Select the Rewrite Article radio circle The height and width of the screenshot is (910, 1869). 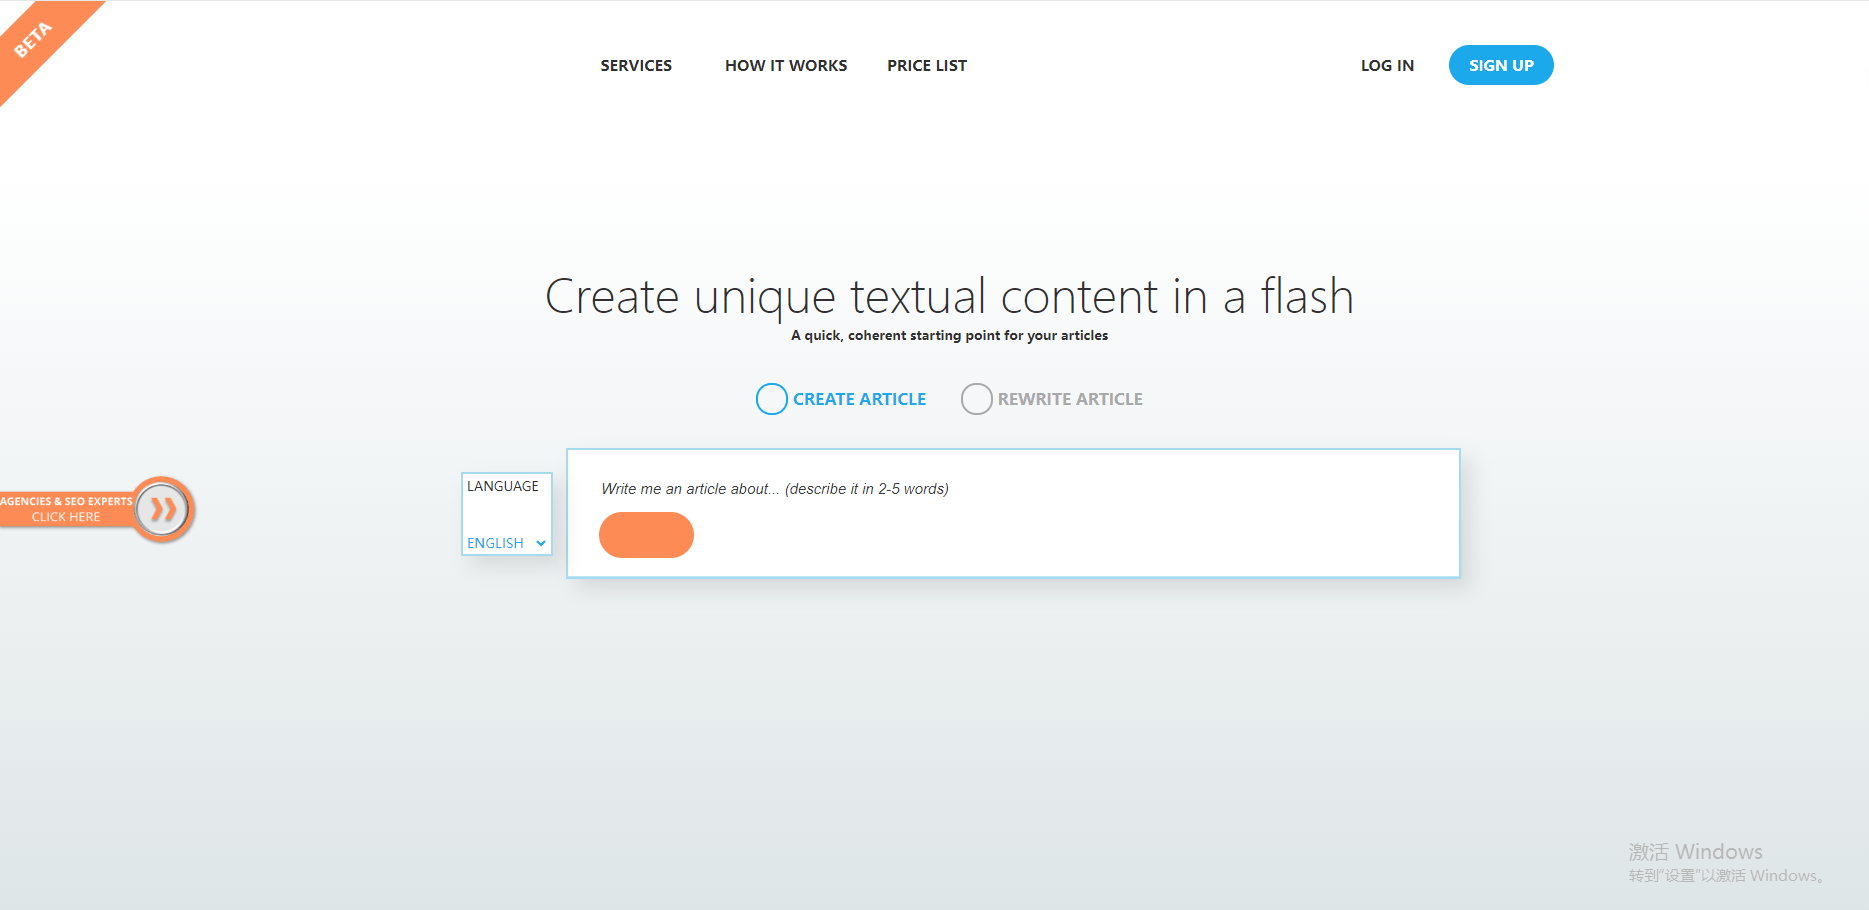pyautogui.click(x=976, y=399)
